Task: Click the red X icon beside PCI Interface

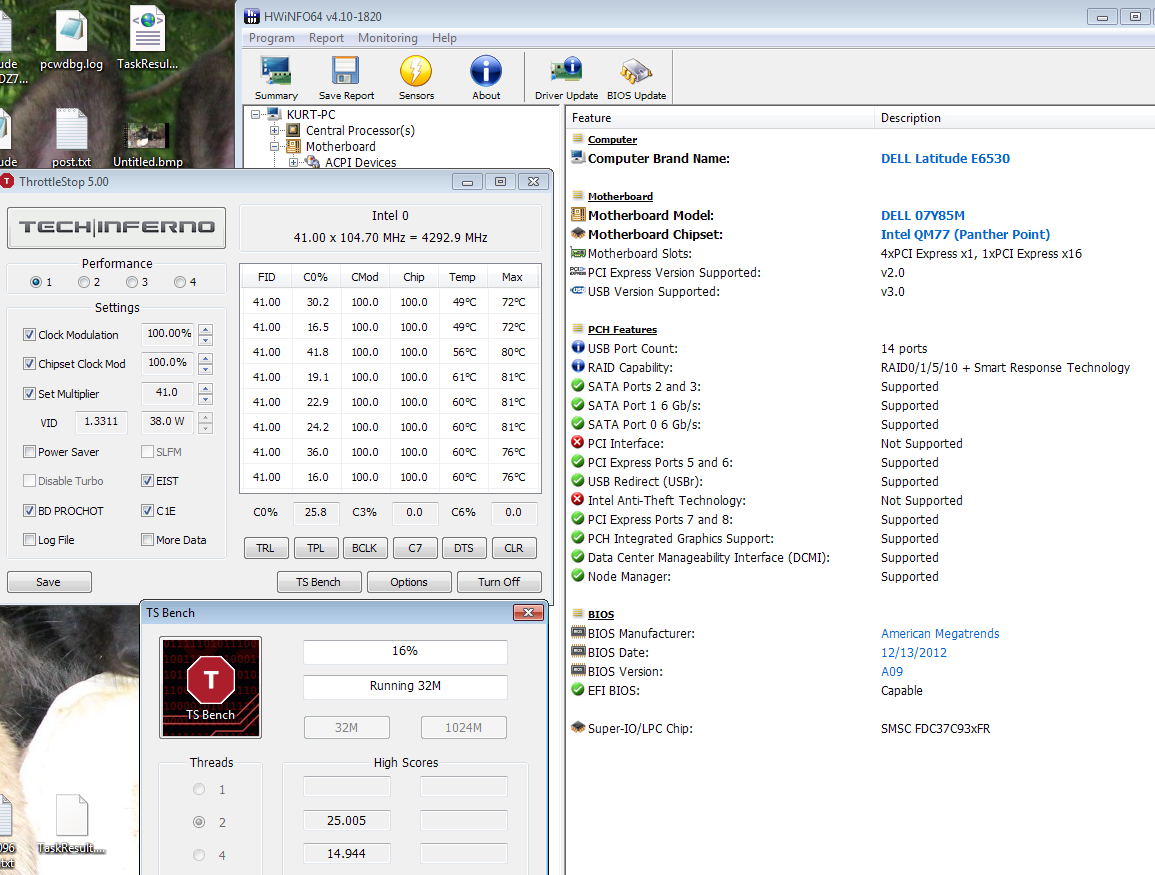Action: 578,443
